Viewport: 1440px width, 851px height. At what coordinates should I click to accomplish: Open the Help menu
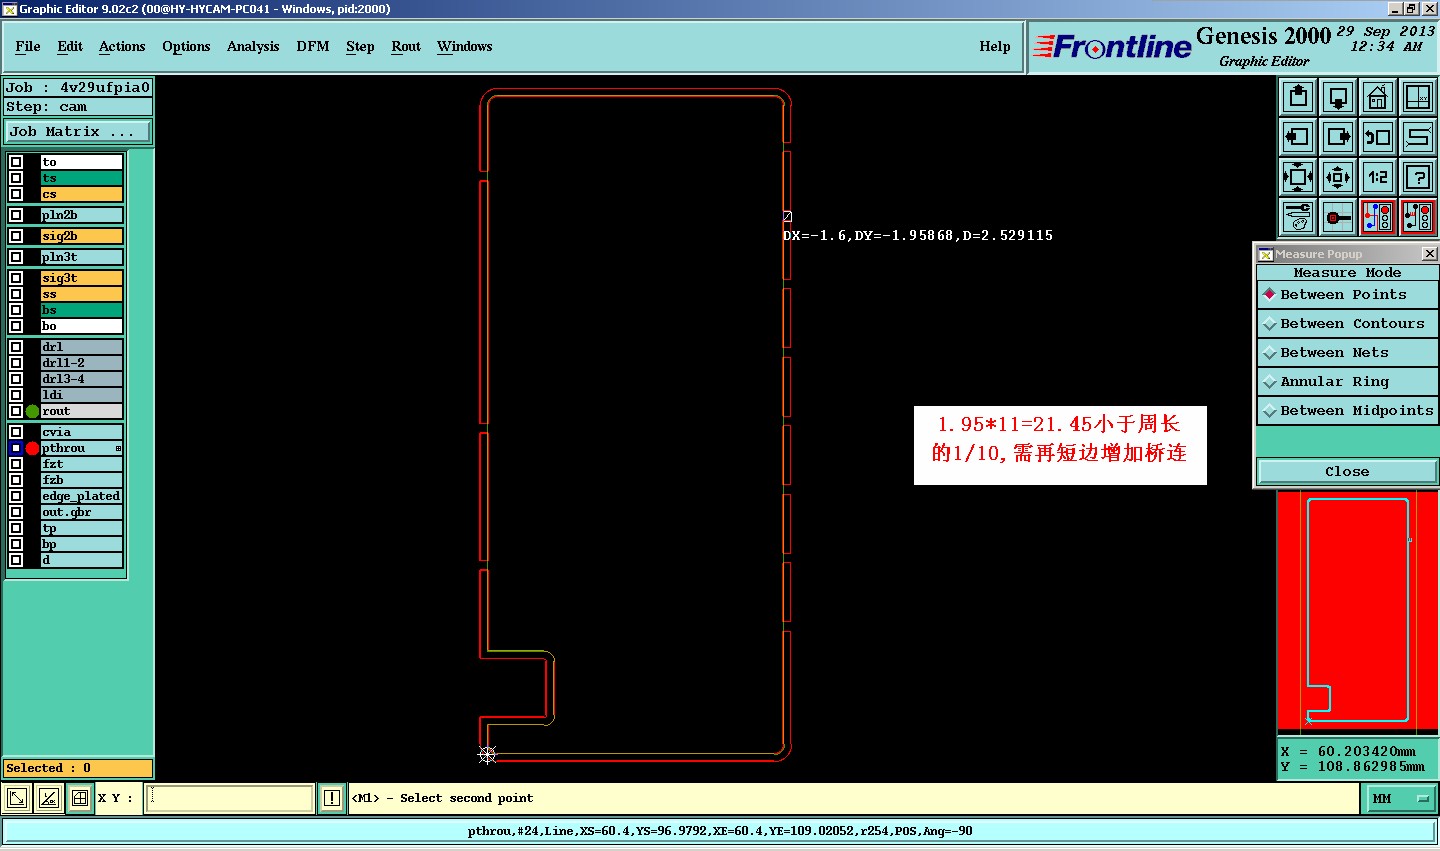(x=995, y=47)
